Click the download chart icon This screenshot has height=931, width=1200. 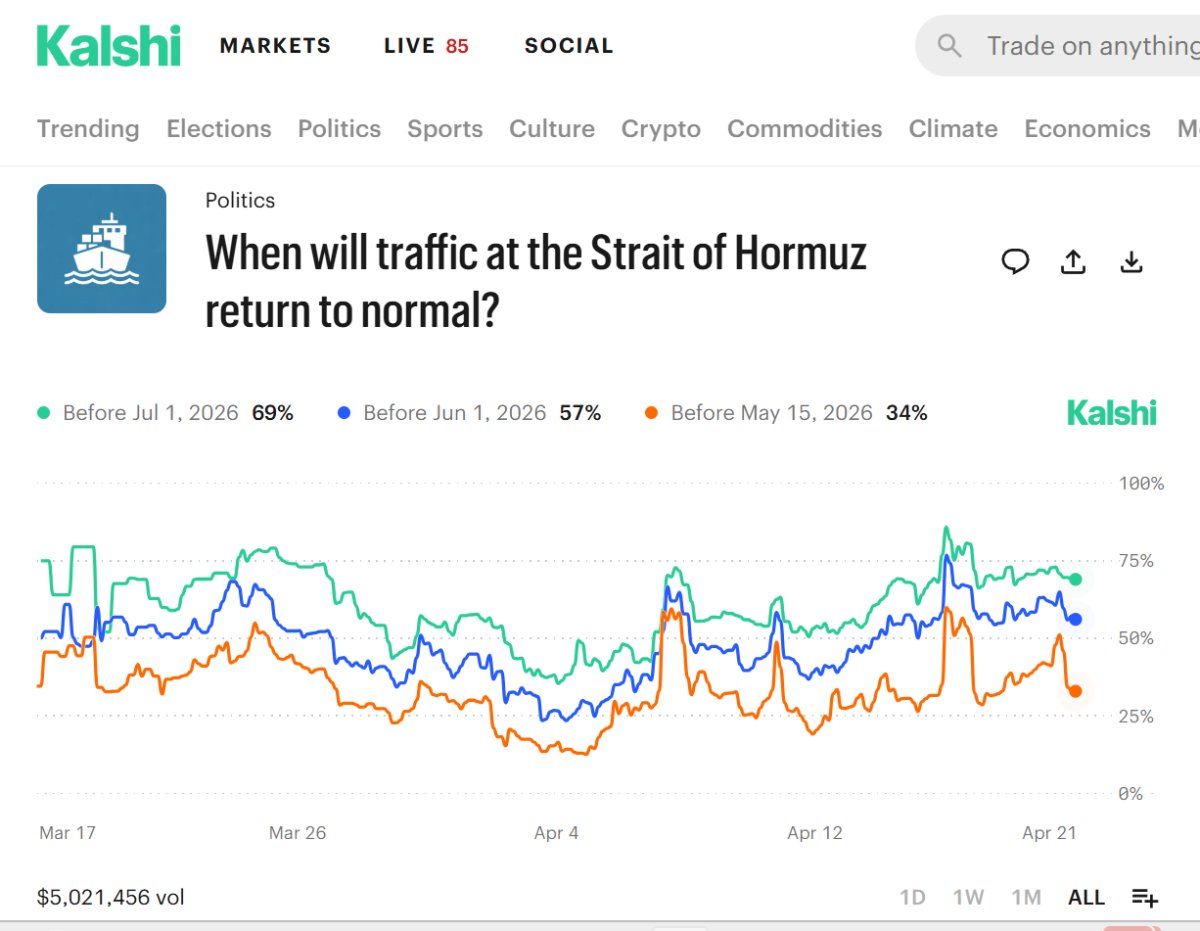click(x=1131, y=262)
